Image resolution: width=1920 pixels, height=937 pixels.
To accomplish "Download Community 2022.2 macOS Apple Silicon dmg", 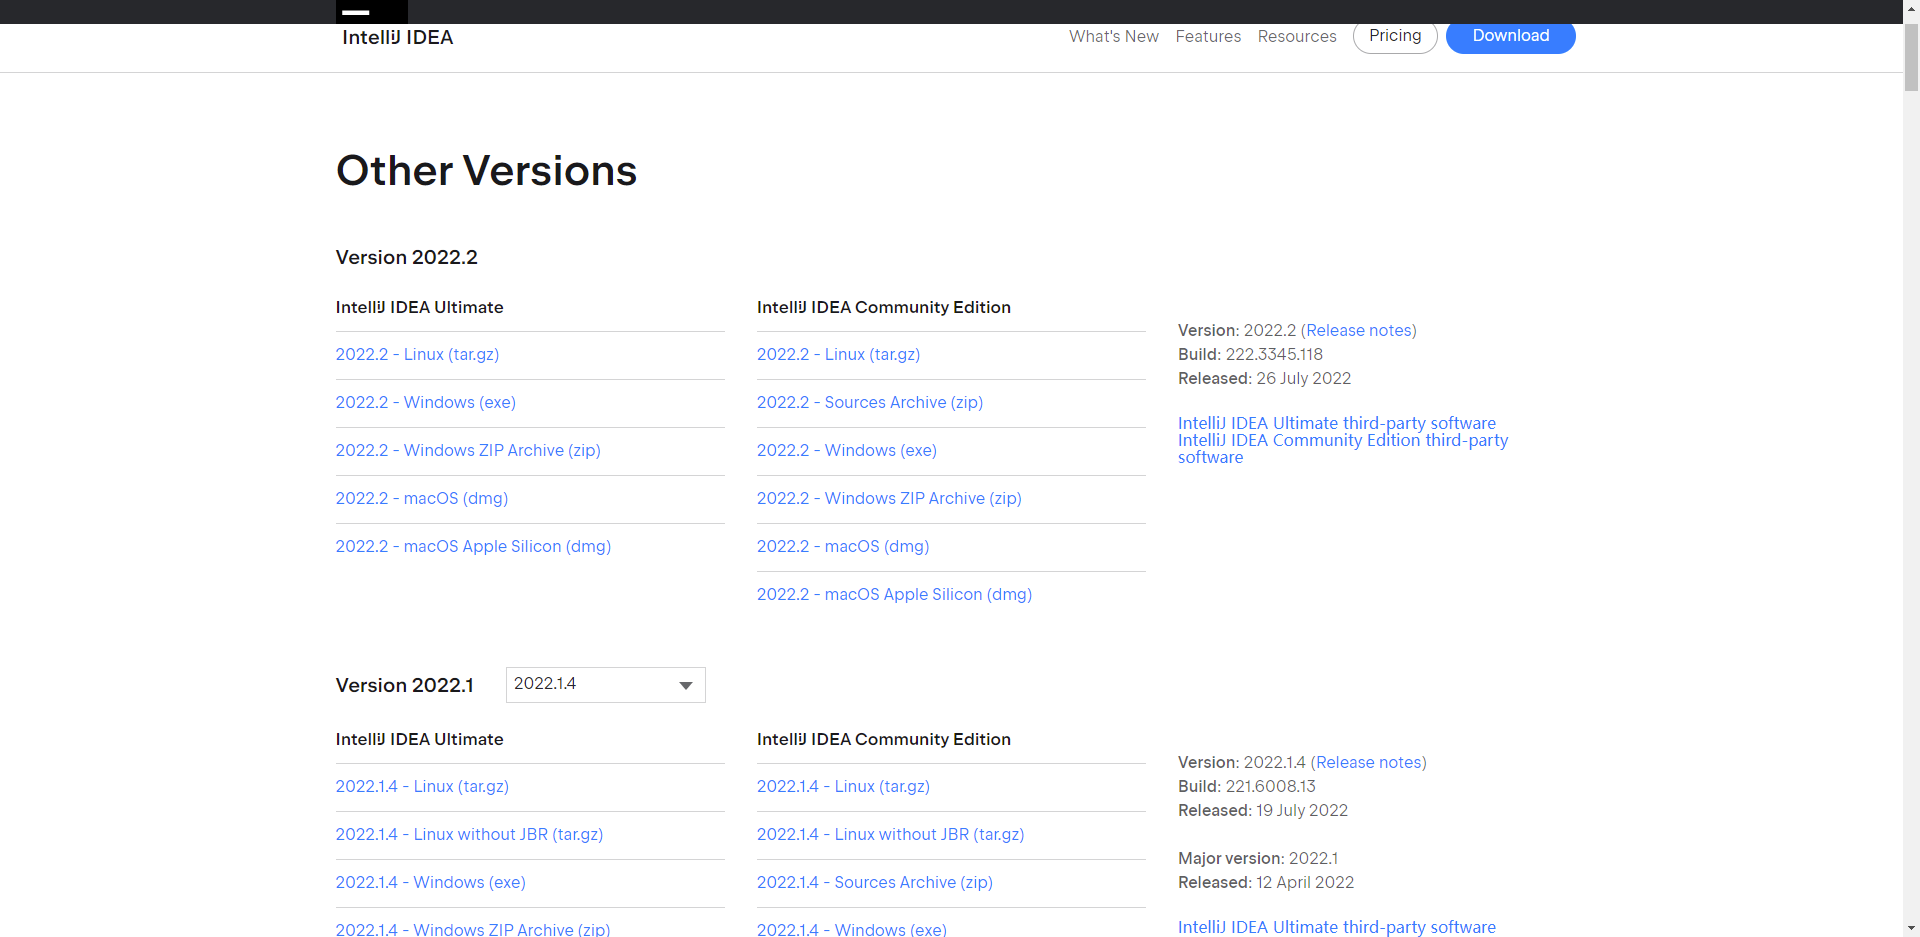I will point(894,594).
